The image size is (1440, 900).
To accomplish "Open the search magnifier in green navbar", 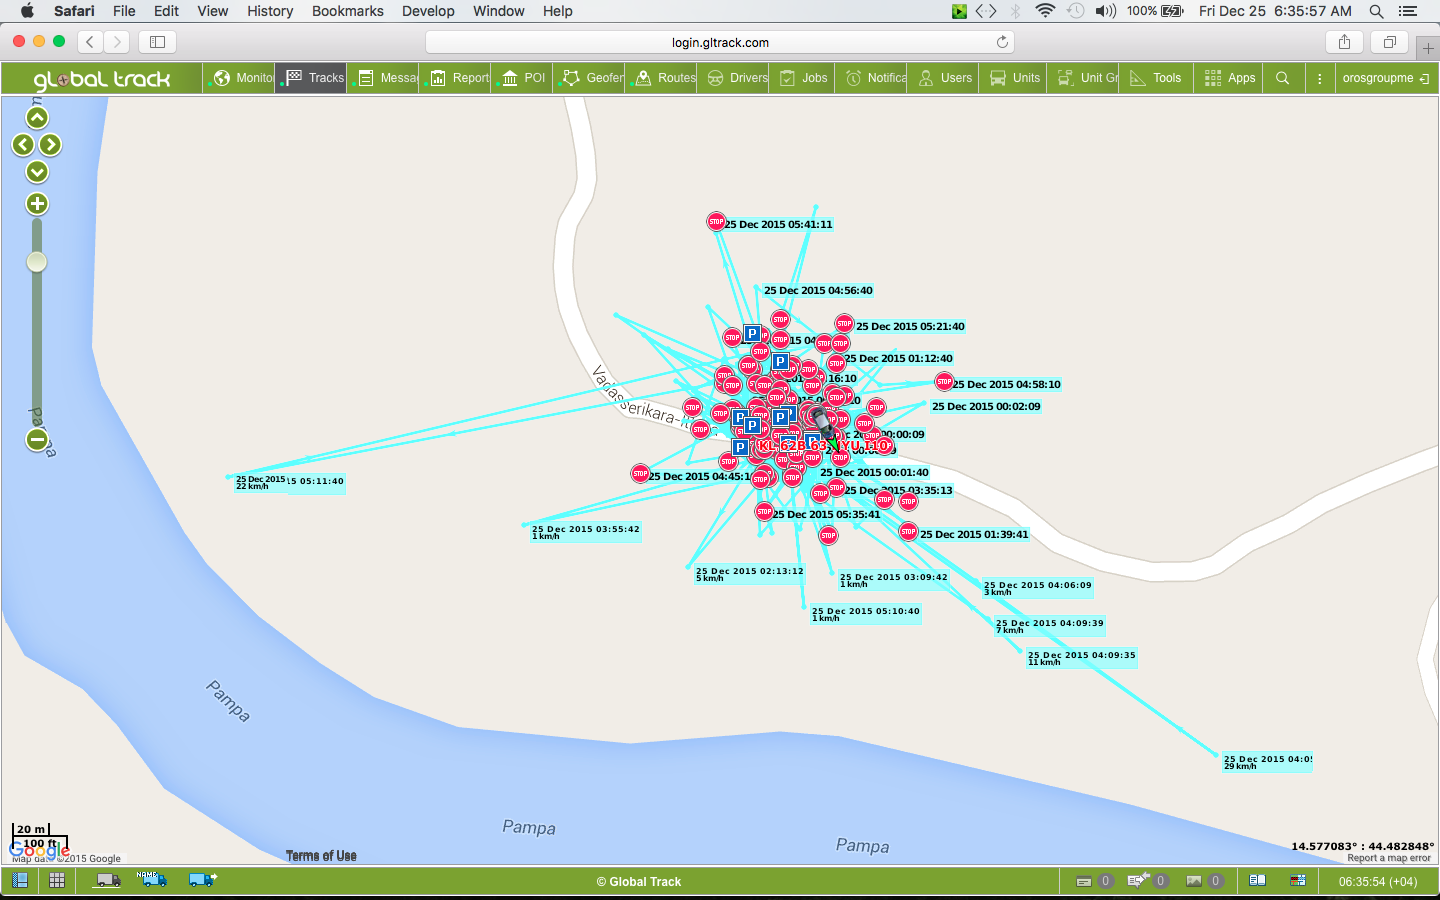I will tap(1283, 78).
